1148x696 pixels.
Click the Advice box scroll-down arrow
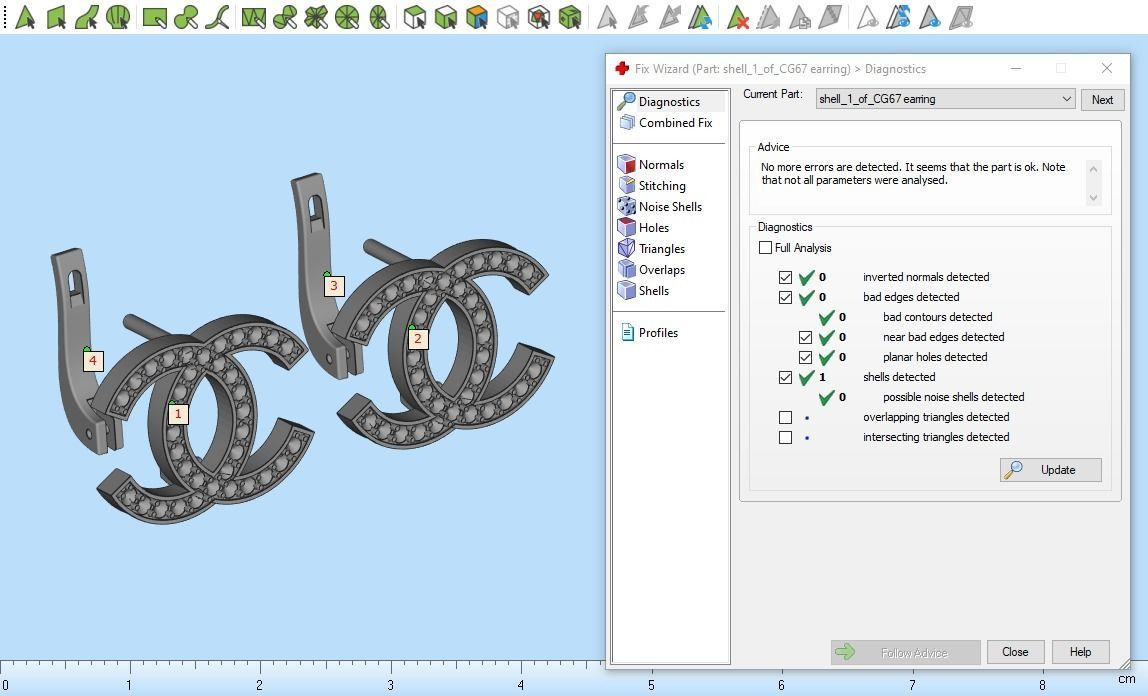point(1094,198)
